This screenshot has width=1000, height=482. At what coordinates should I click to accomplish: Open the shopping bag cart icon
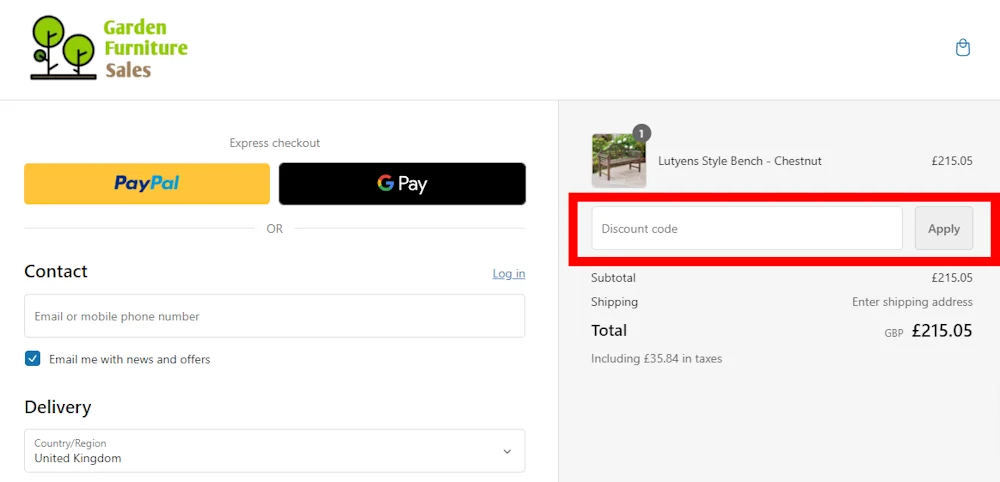[x=962, y=48]
